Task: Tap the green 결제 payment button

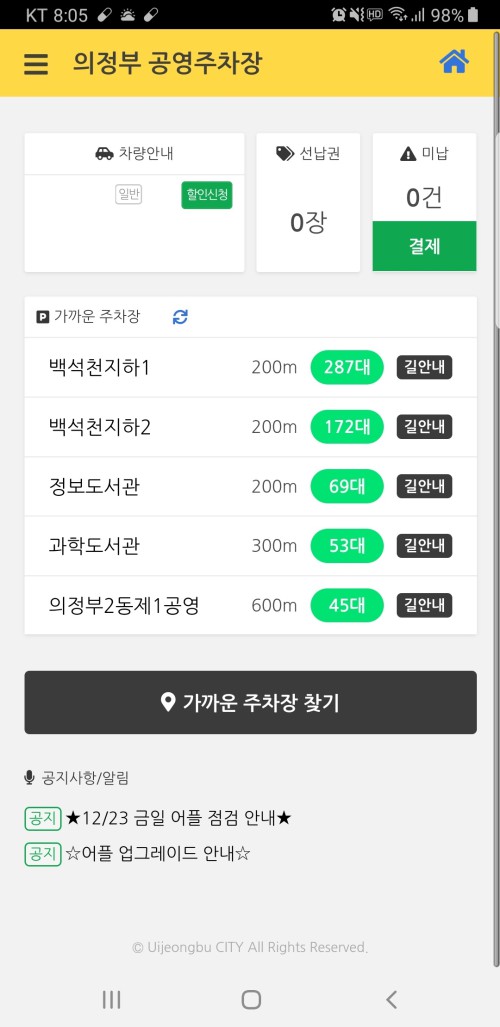Action: [x=425, y=246]
